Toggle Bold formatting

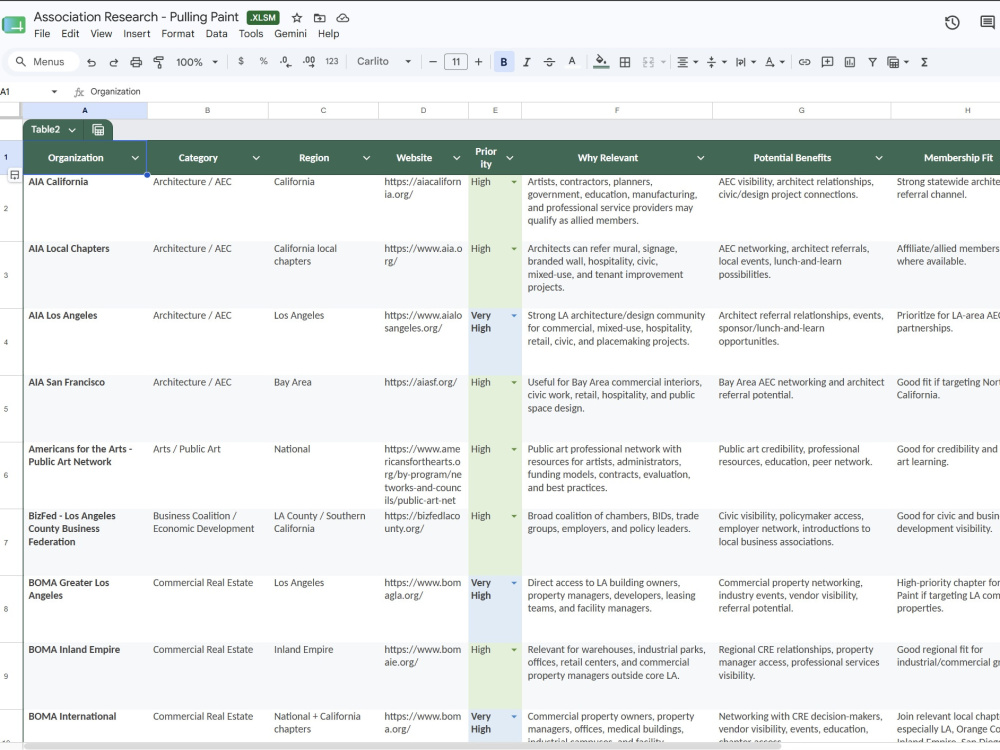pos(504,62)
